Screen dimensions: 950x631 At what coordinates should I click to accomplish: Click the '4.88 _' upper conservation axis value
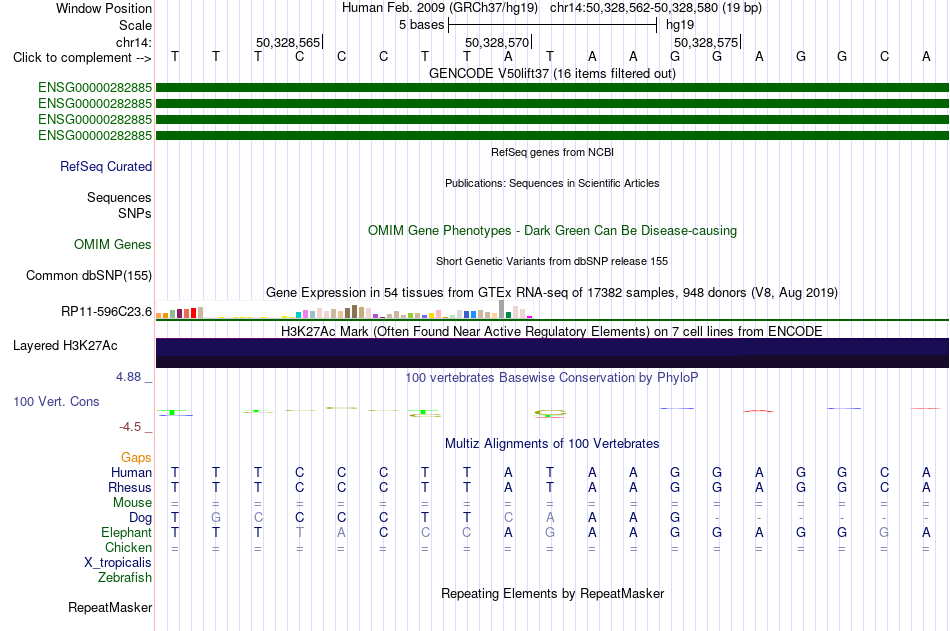pyautogui.click(x=134, y=377)
